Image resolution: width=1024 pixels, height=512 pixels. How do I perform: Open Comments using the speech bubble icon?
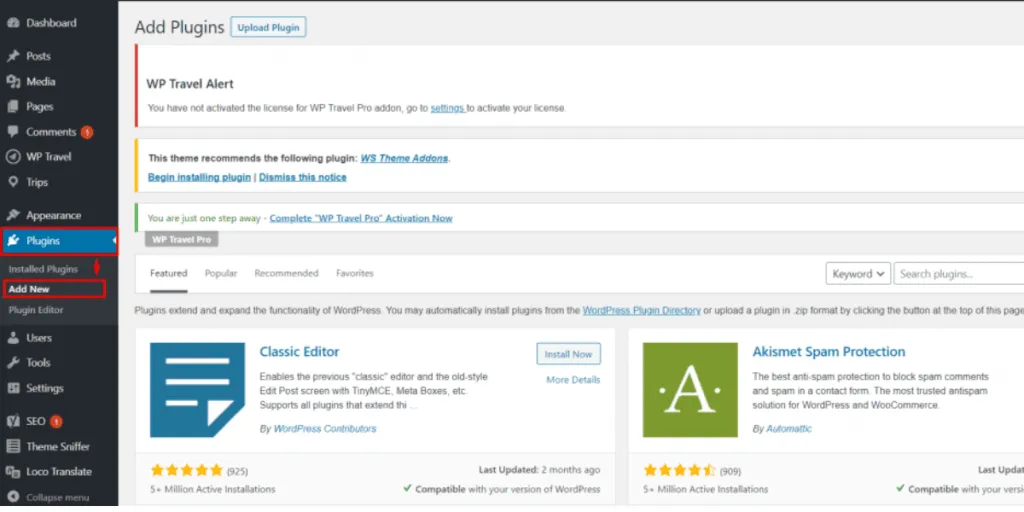tap(13, 132)
